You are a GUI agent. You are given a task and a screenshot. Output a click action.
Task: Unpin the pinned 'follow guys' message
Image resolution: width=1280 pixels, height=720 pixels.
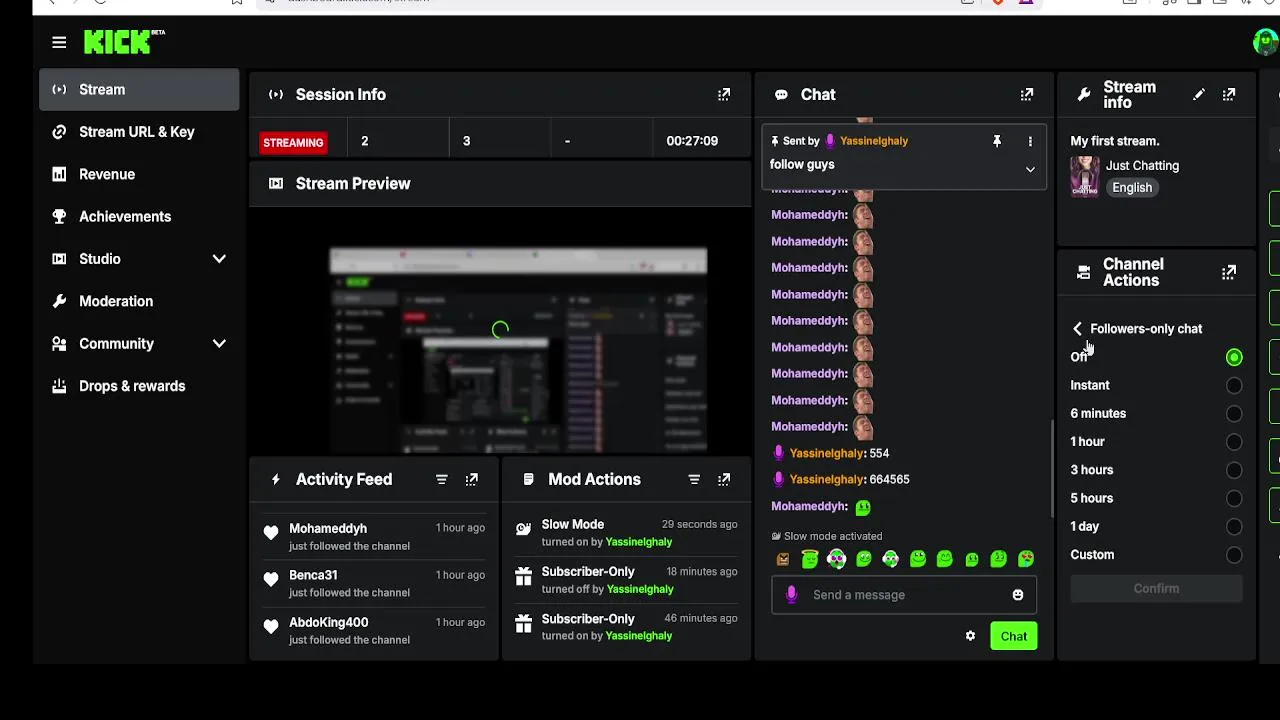pos(996,141)
